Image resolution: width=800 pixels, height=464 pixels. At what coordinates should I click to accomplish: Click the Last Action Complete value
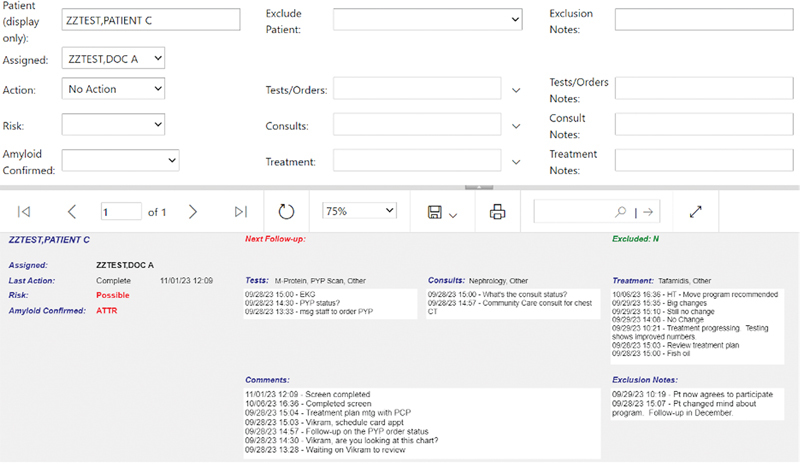pyautogui.click(x=113, y=281)
